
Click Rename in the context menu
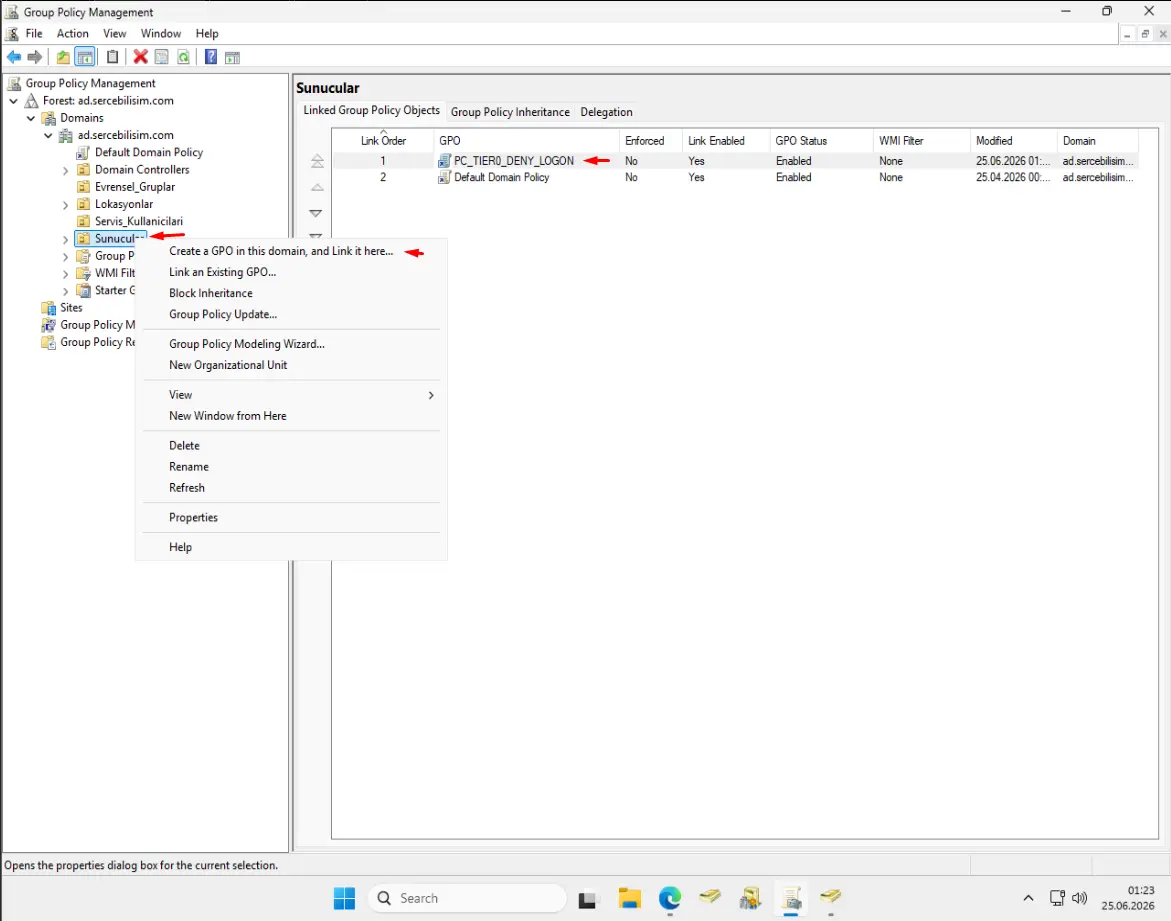click(x=189, y=466)
